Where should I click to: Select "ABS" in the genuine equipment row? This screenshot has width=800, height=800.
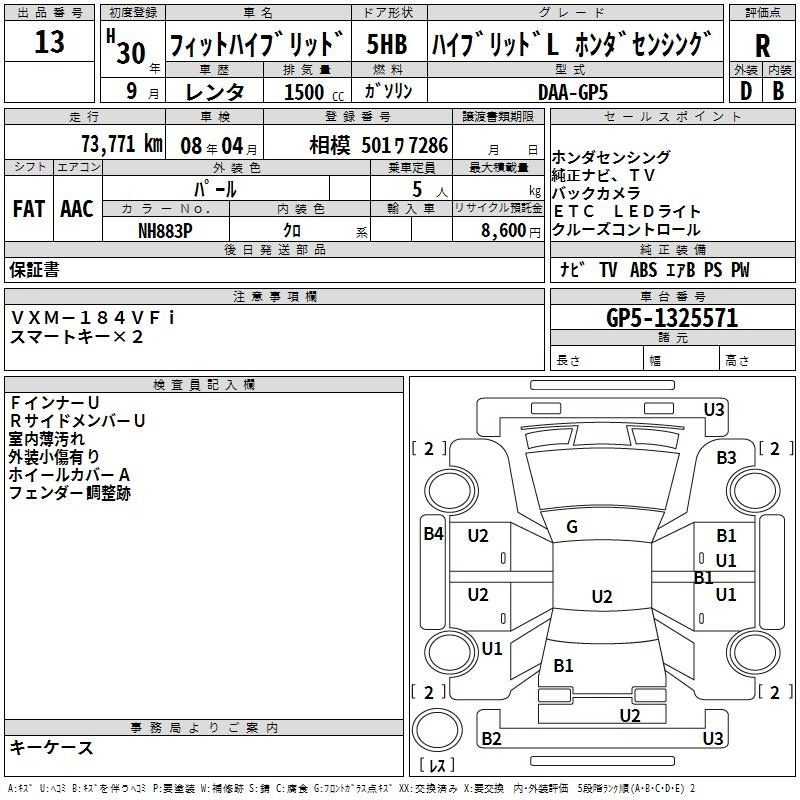click(643, 270)
